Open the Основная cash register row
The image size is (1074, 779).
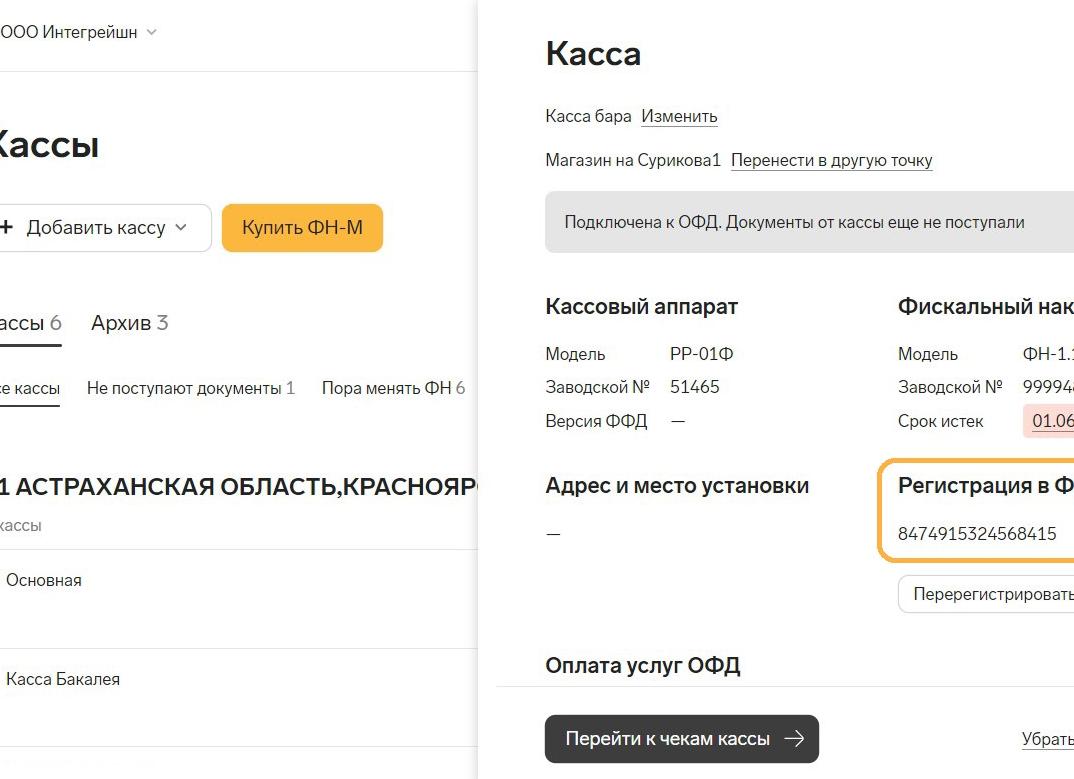coord(238,599)
